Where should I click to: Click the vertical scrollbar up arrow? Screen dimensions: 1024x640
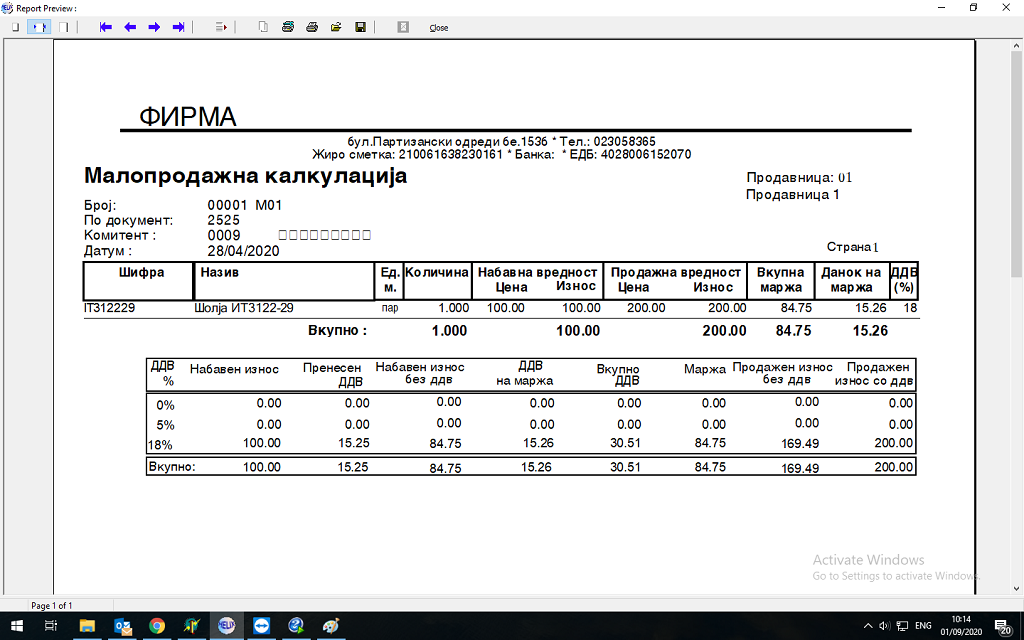point(1016,46)
